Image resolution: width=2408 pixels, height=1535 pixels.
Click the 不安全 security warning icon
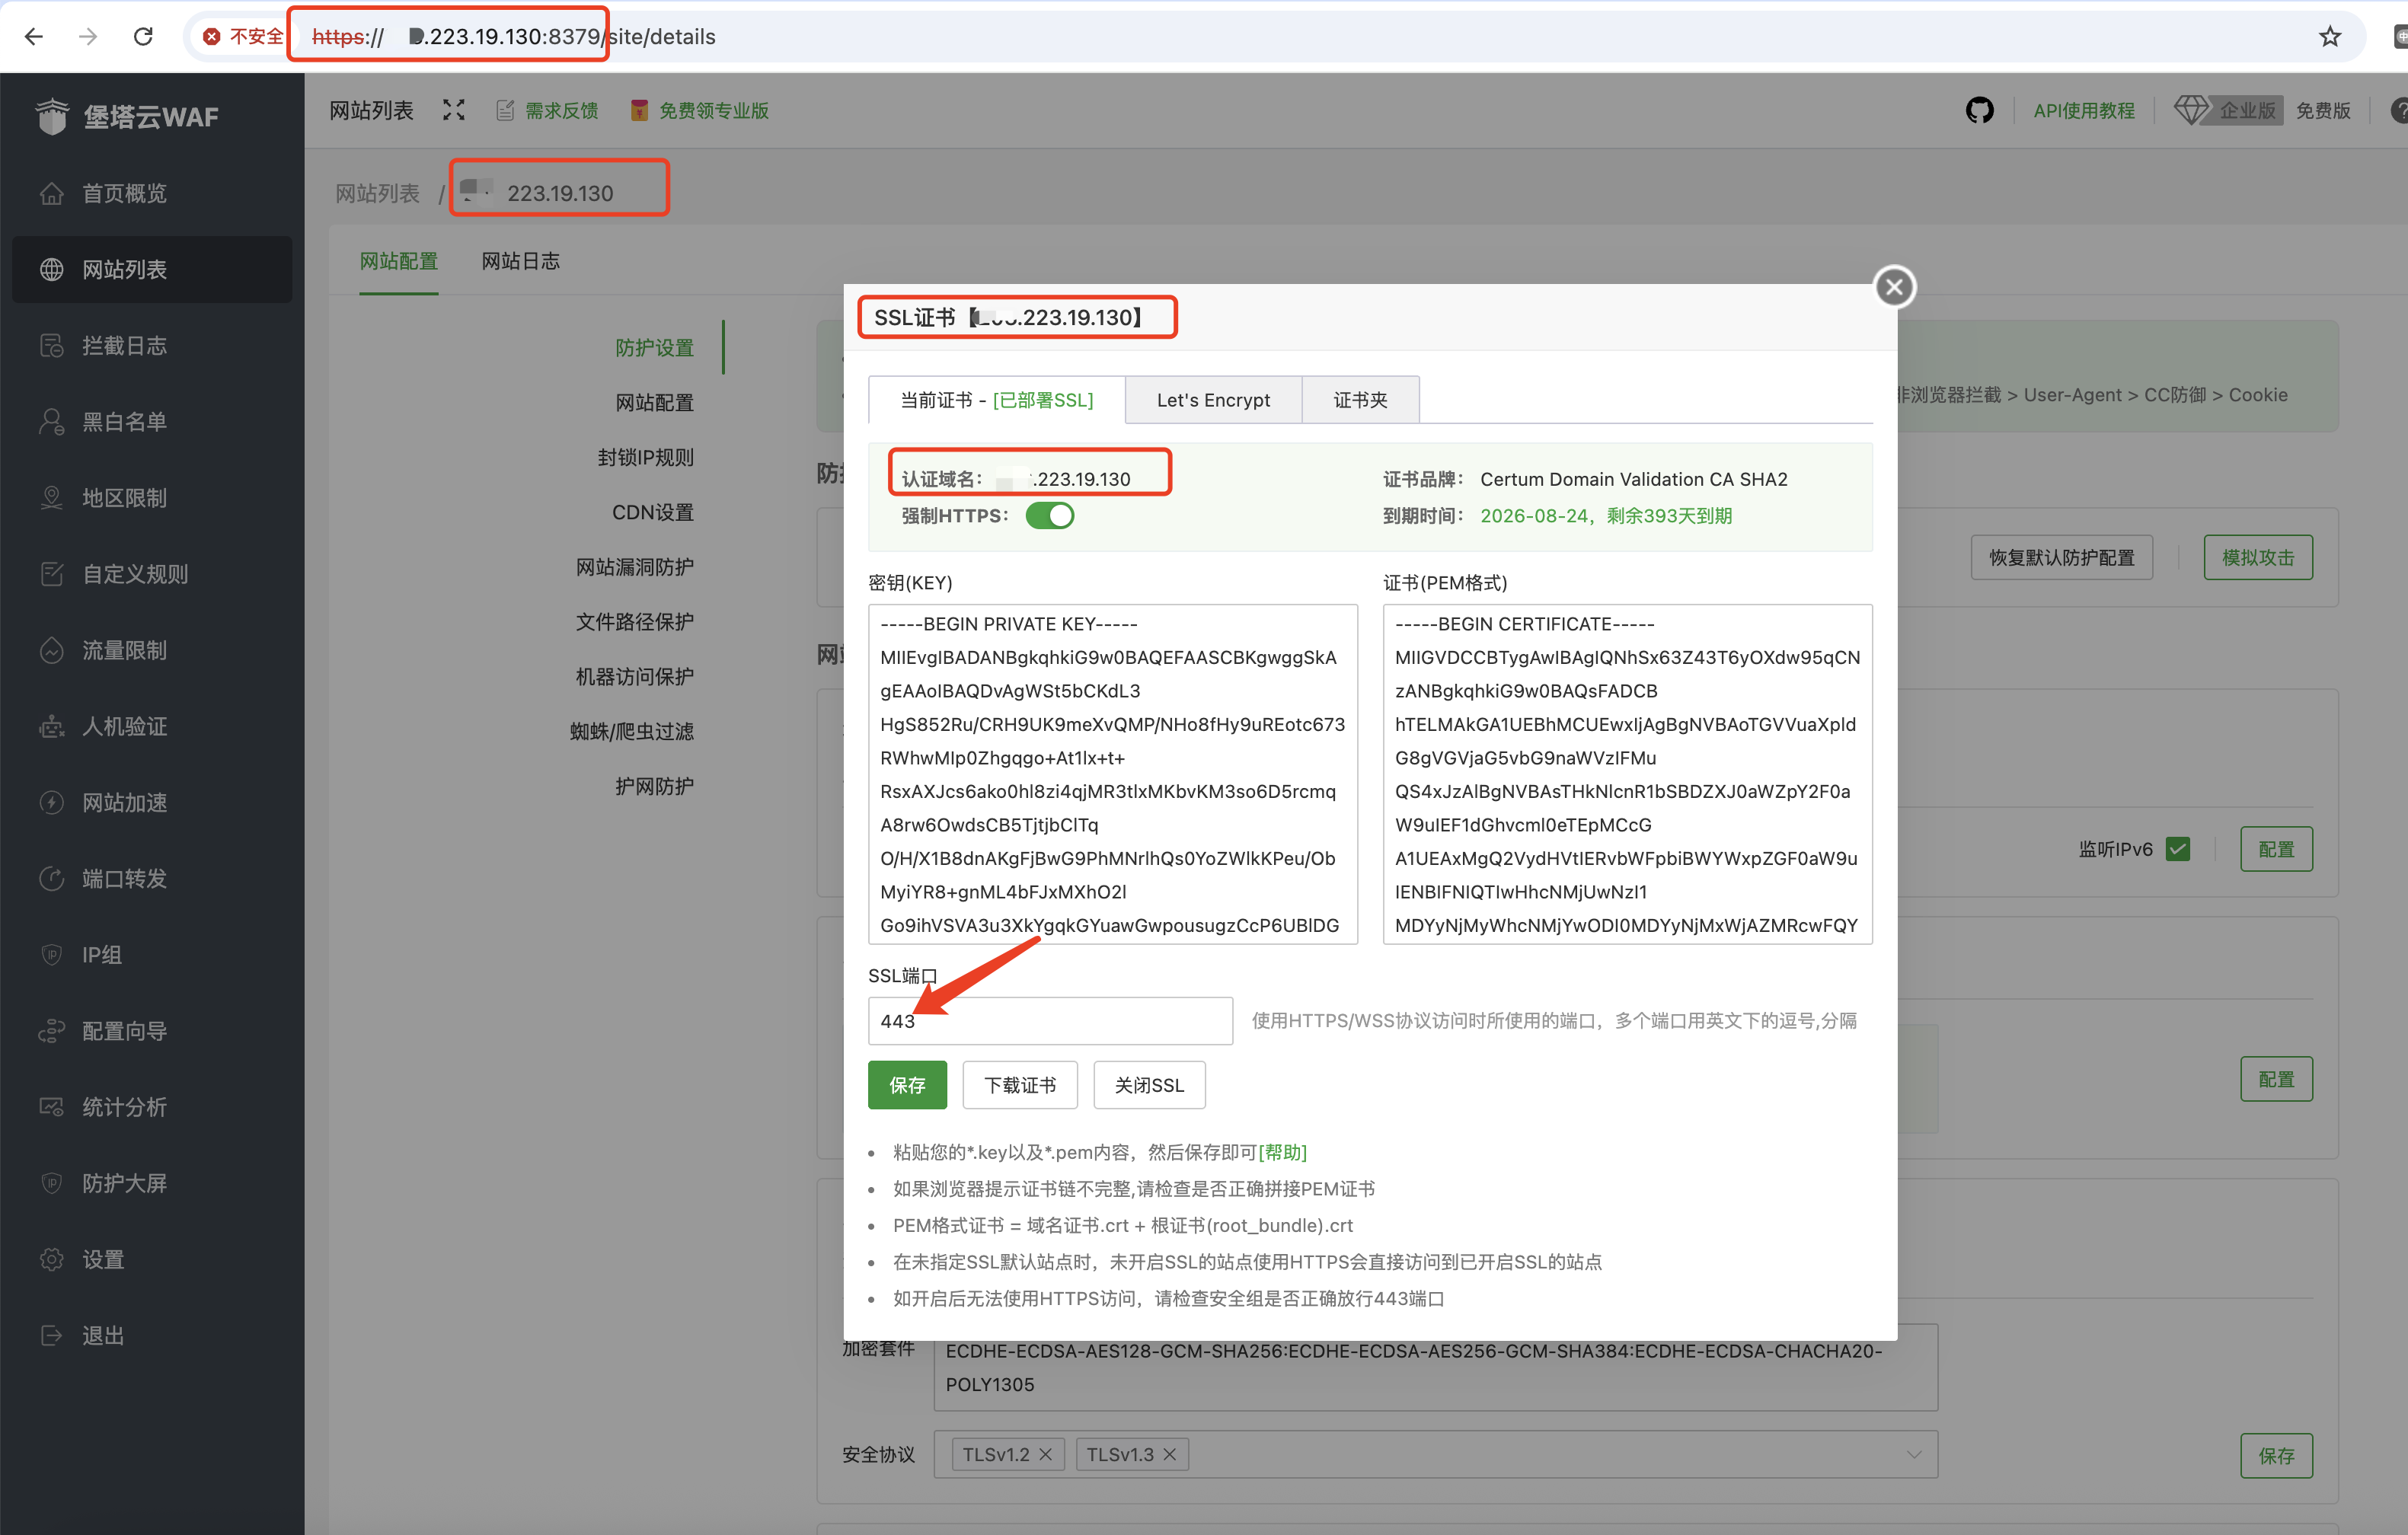[x=211, y=37]
